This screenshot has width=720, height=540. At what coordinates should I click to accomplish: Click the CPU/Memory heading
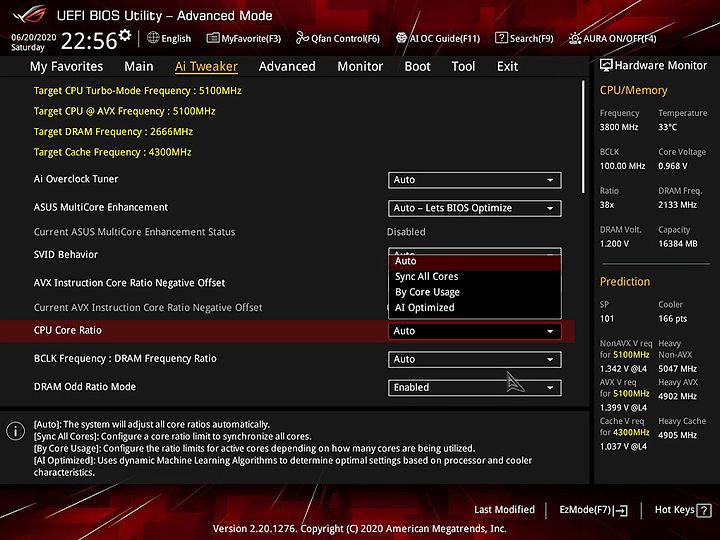633,90
